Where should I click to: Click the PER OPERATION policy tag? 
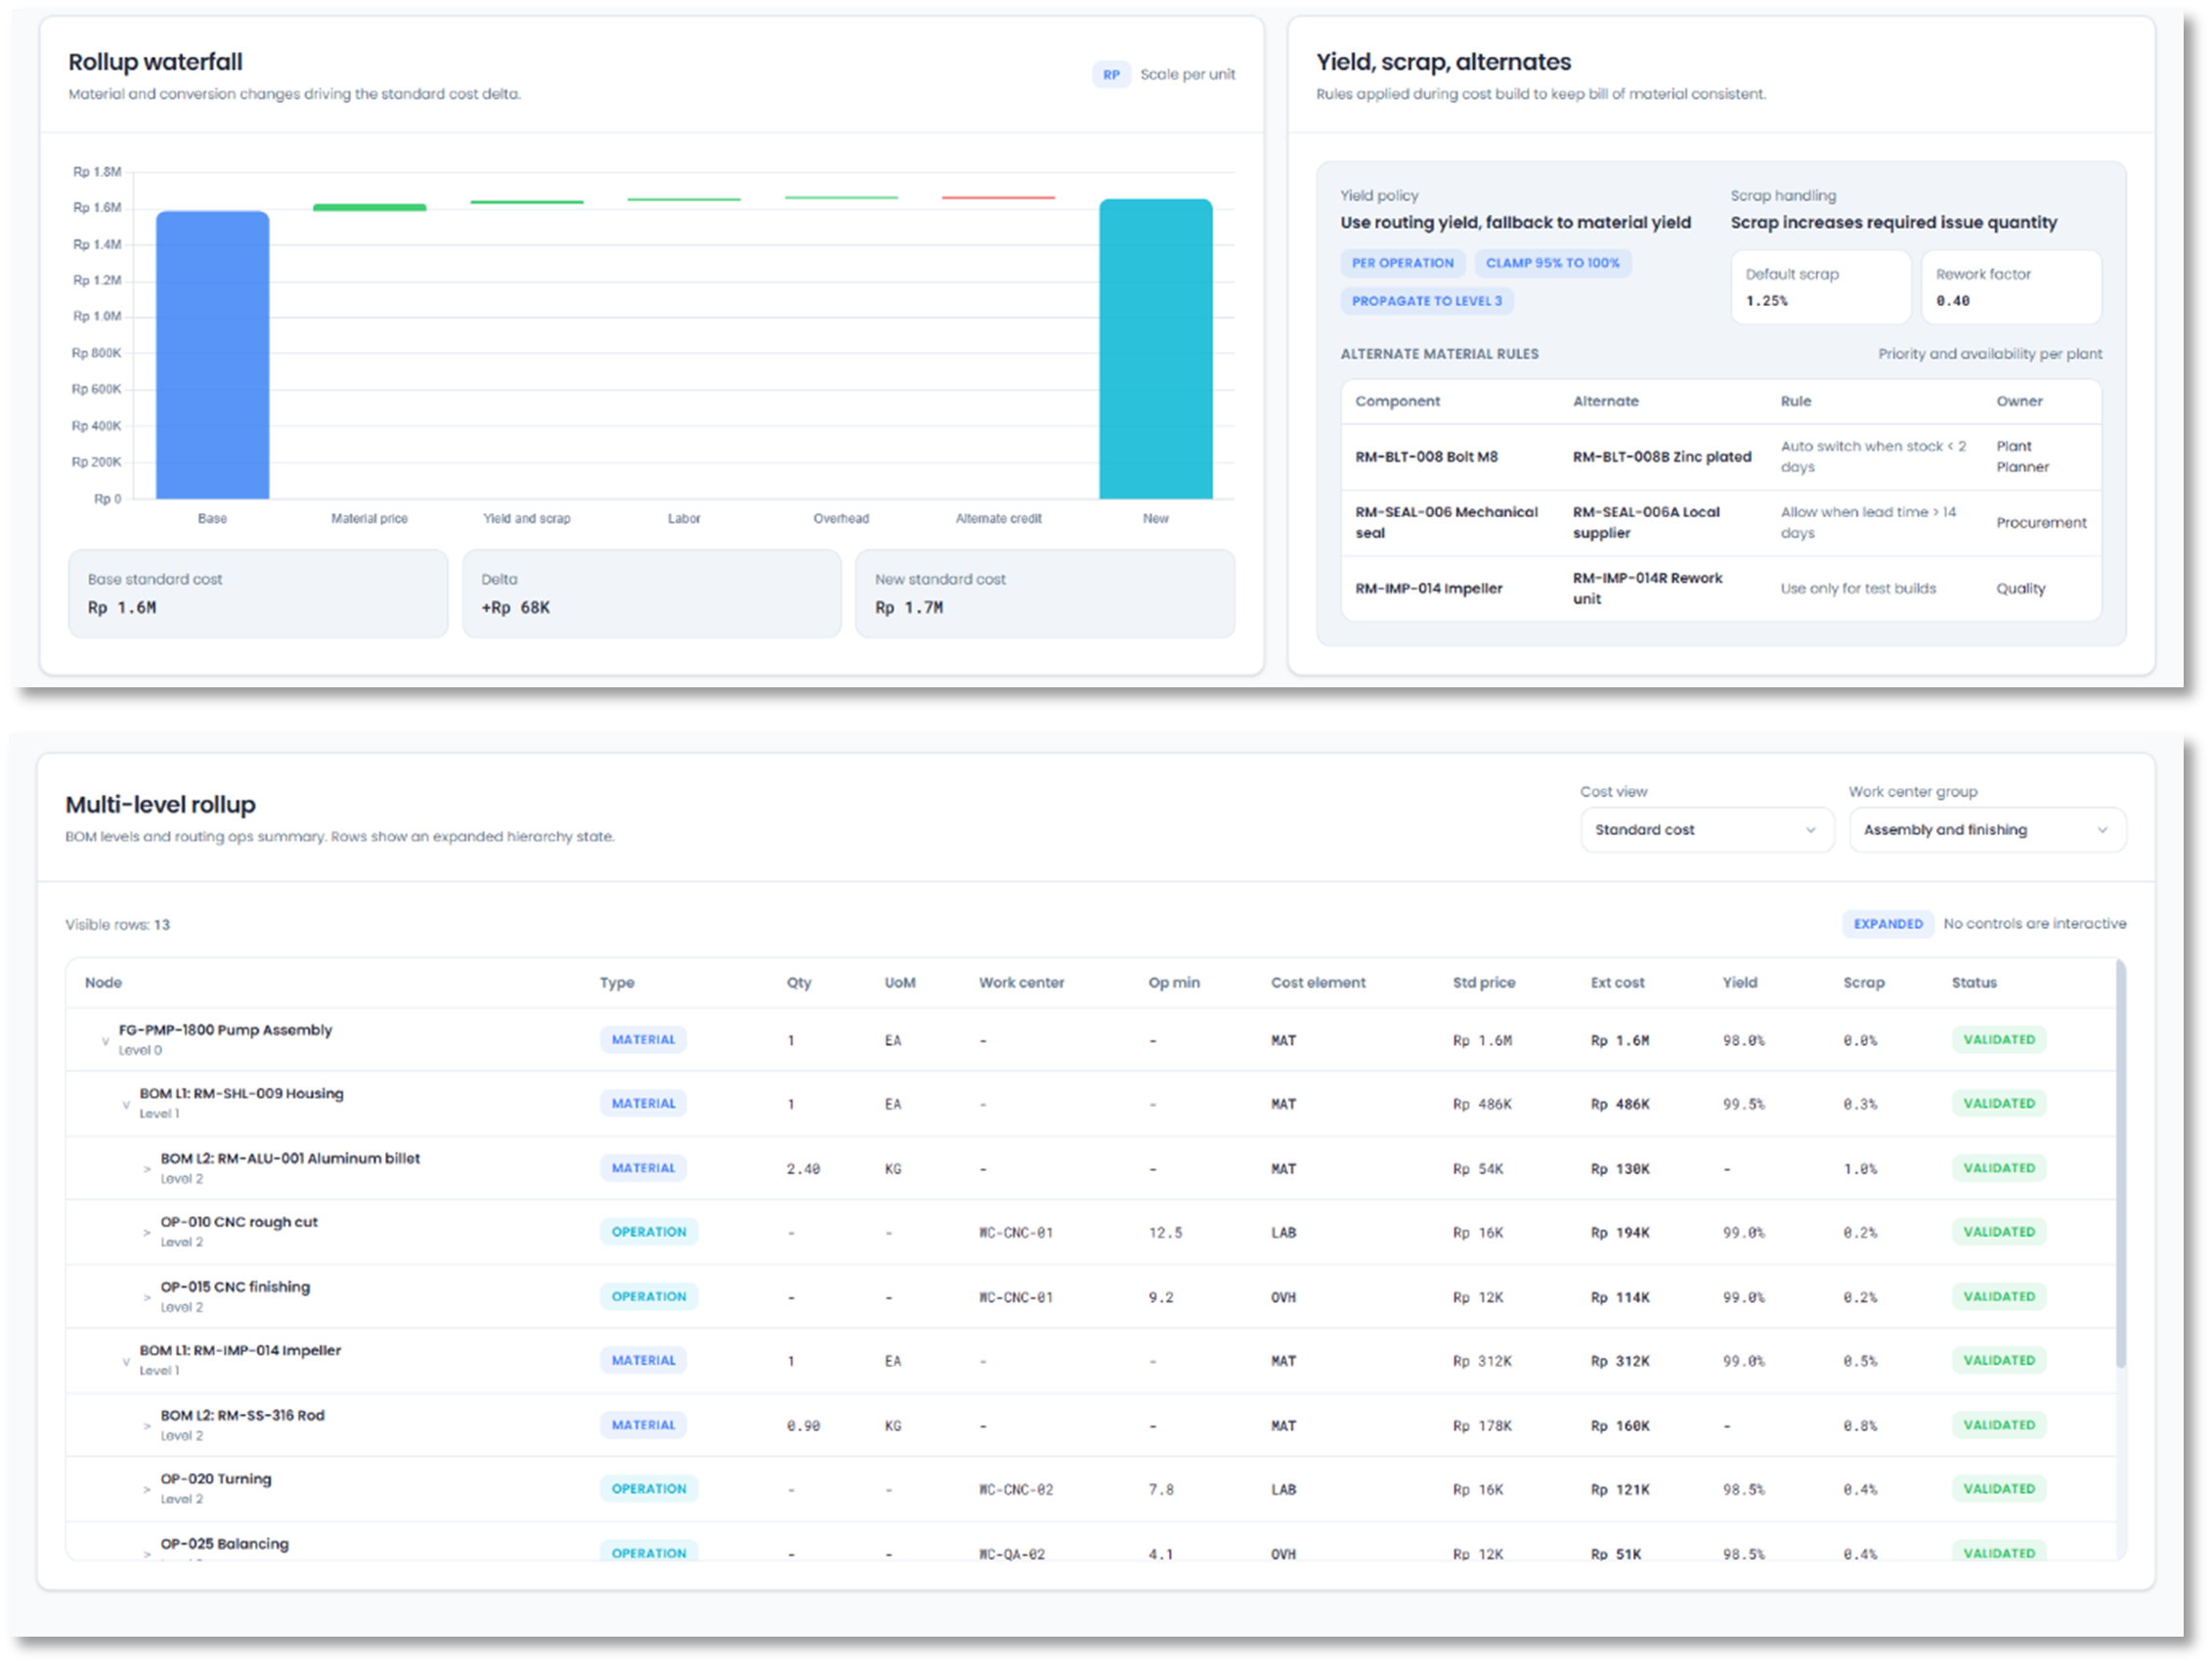(x=1402, y=263)
